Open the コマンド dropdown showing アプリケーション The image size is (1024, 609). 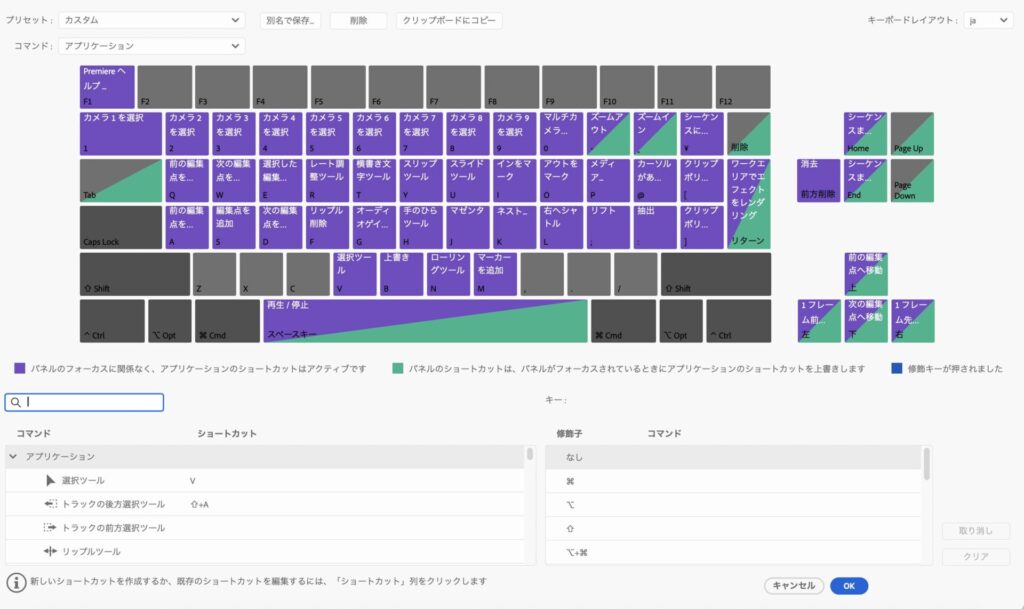(x=152, y=46)
